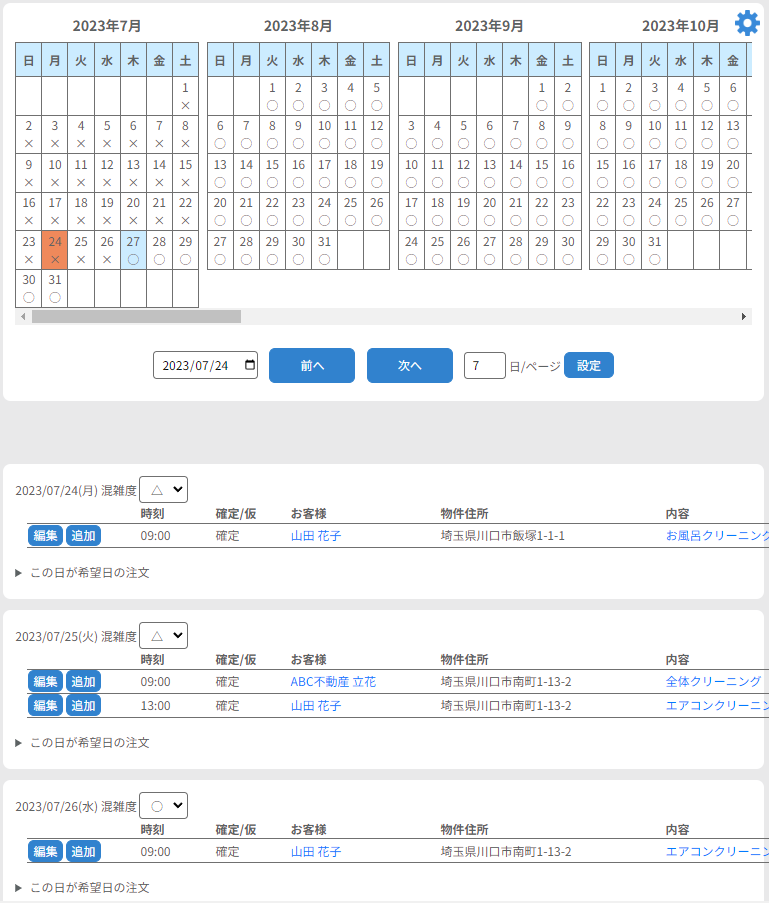Click 追加 for the 13:00 order on 07/25

point(83,706)
